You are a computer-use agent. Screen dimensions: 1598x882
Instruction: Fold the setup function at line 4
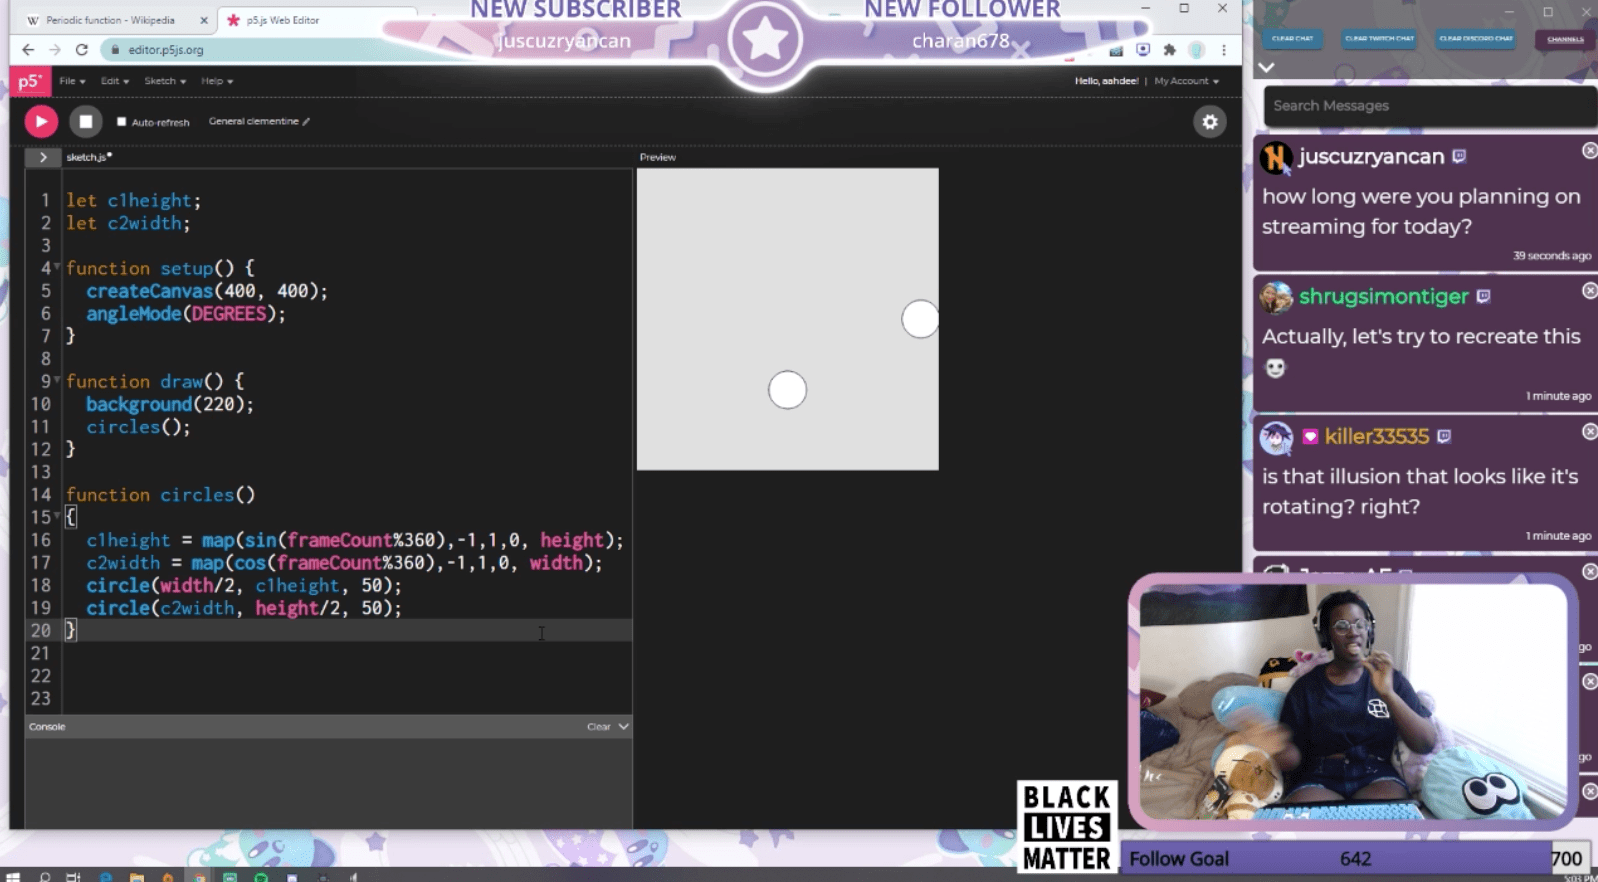(x=57, y=267)
